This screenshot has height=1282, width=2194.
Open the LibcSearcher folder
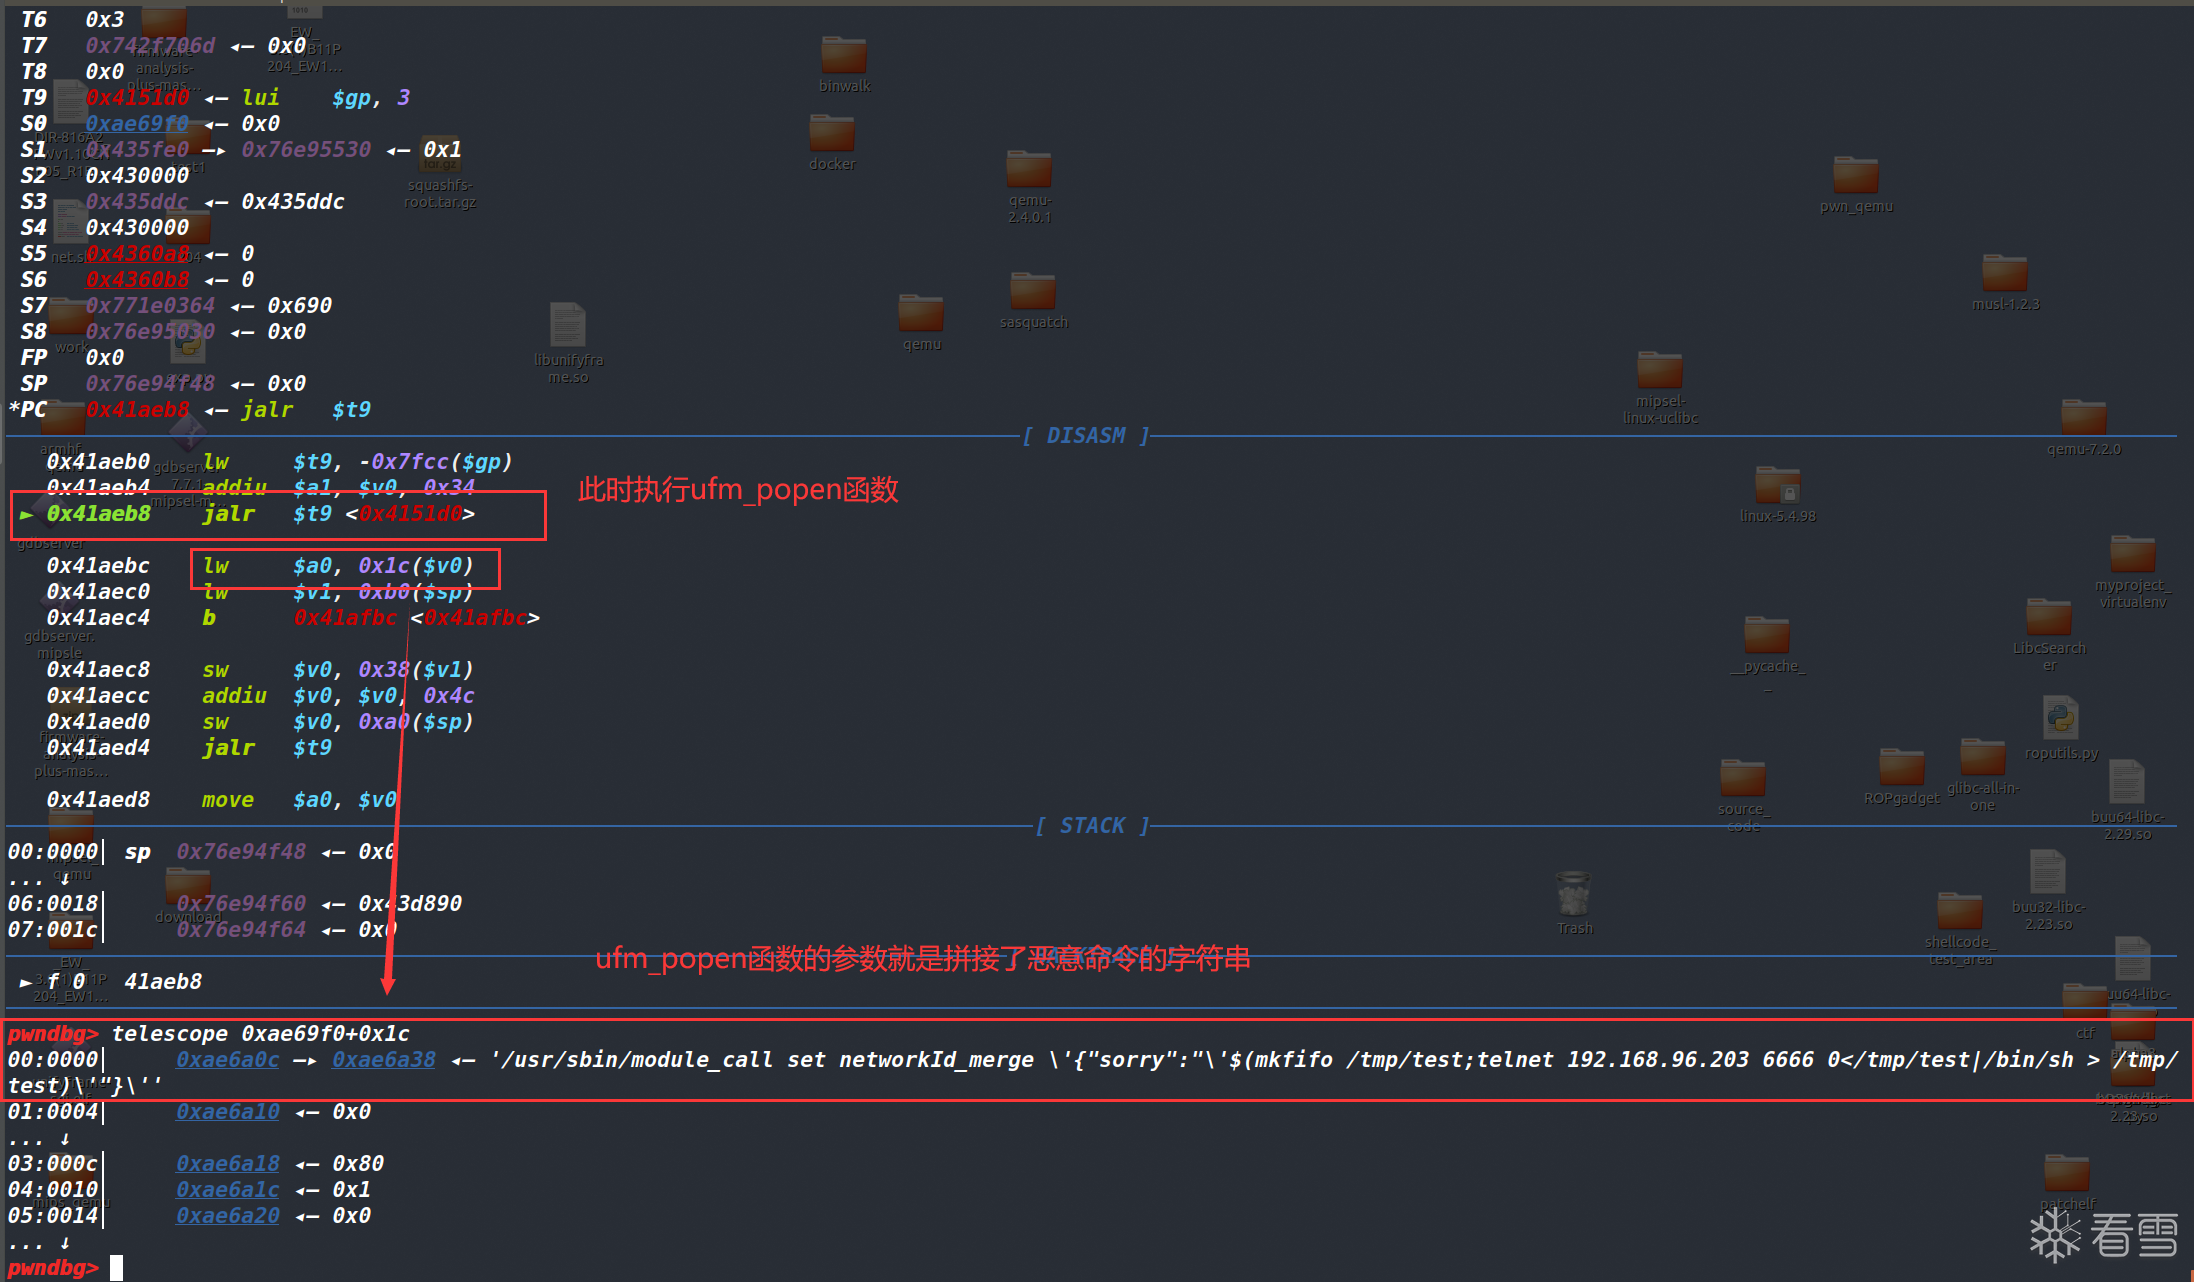pos(2048,617)
